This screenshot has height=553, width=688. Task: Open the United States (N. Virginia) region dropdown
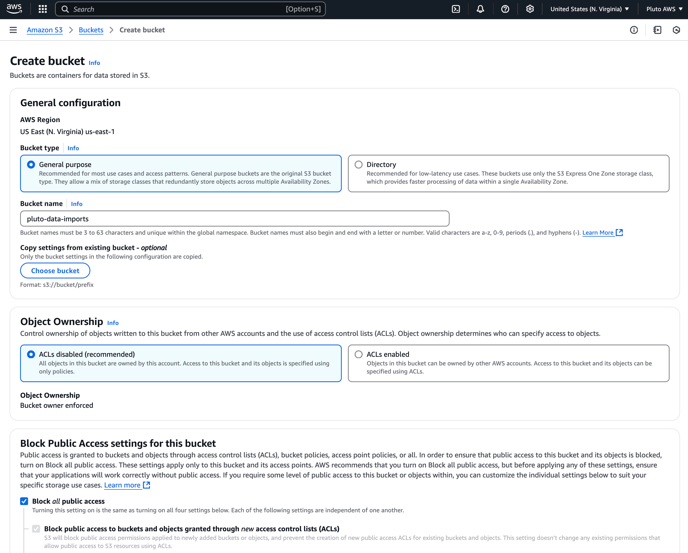(589, 9)
